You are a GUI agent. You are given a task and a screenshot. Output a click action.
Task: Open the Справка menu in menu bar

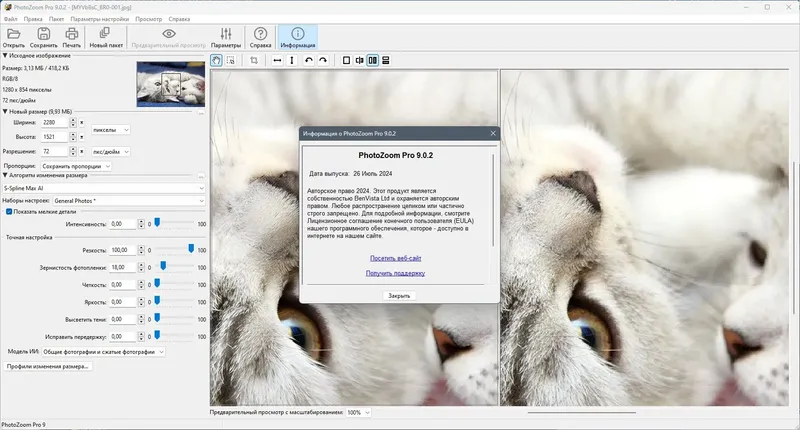[179, 19]
